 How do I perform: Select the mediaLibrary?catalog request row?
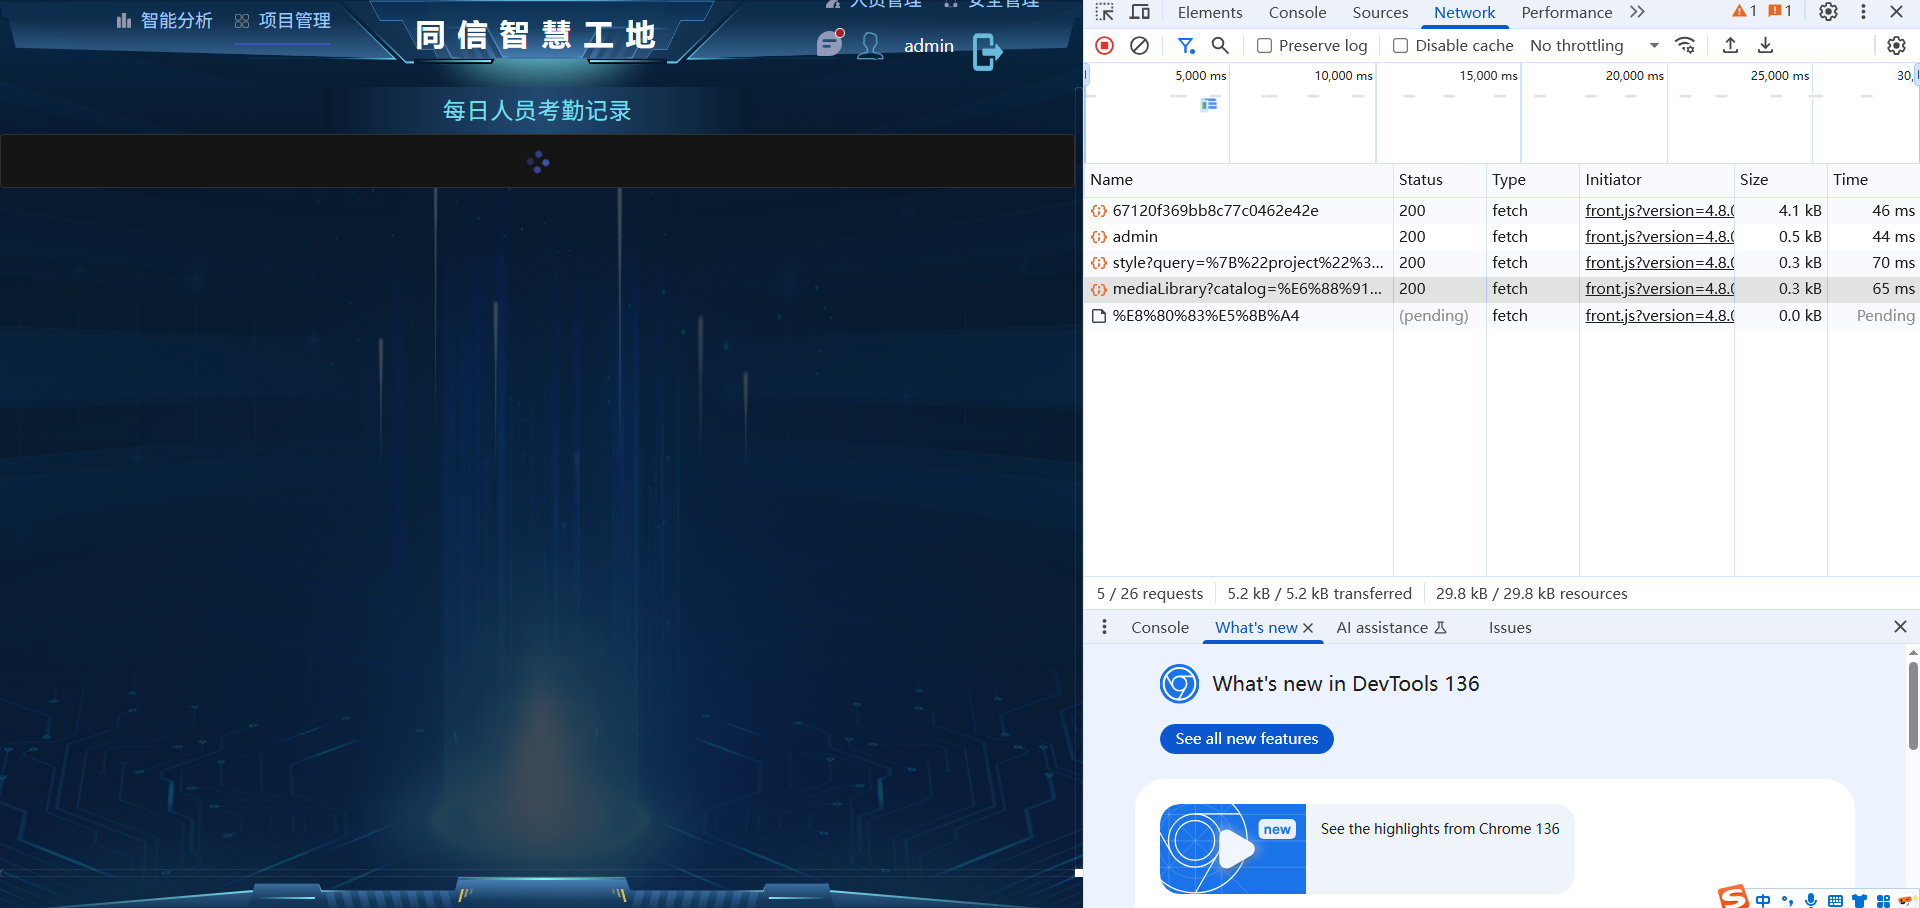tap(1502, 289)
